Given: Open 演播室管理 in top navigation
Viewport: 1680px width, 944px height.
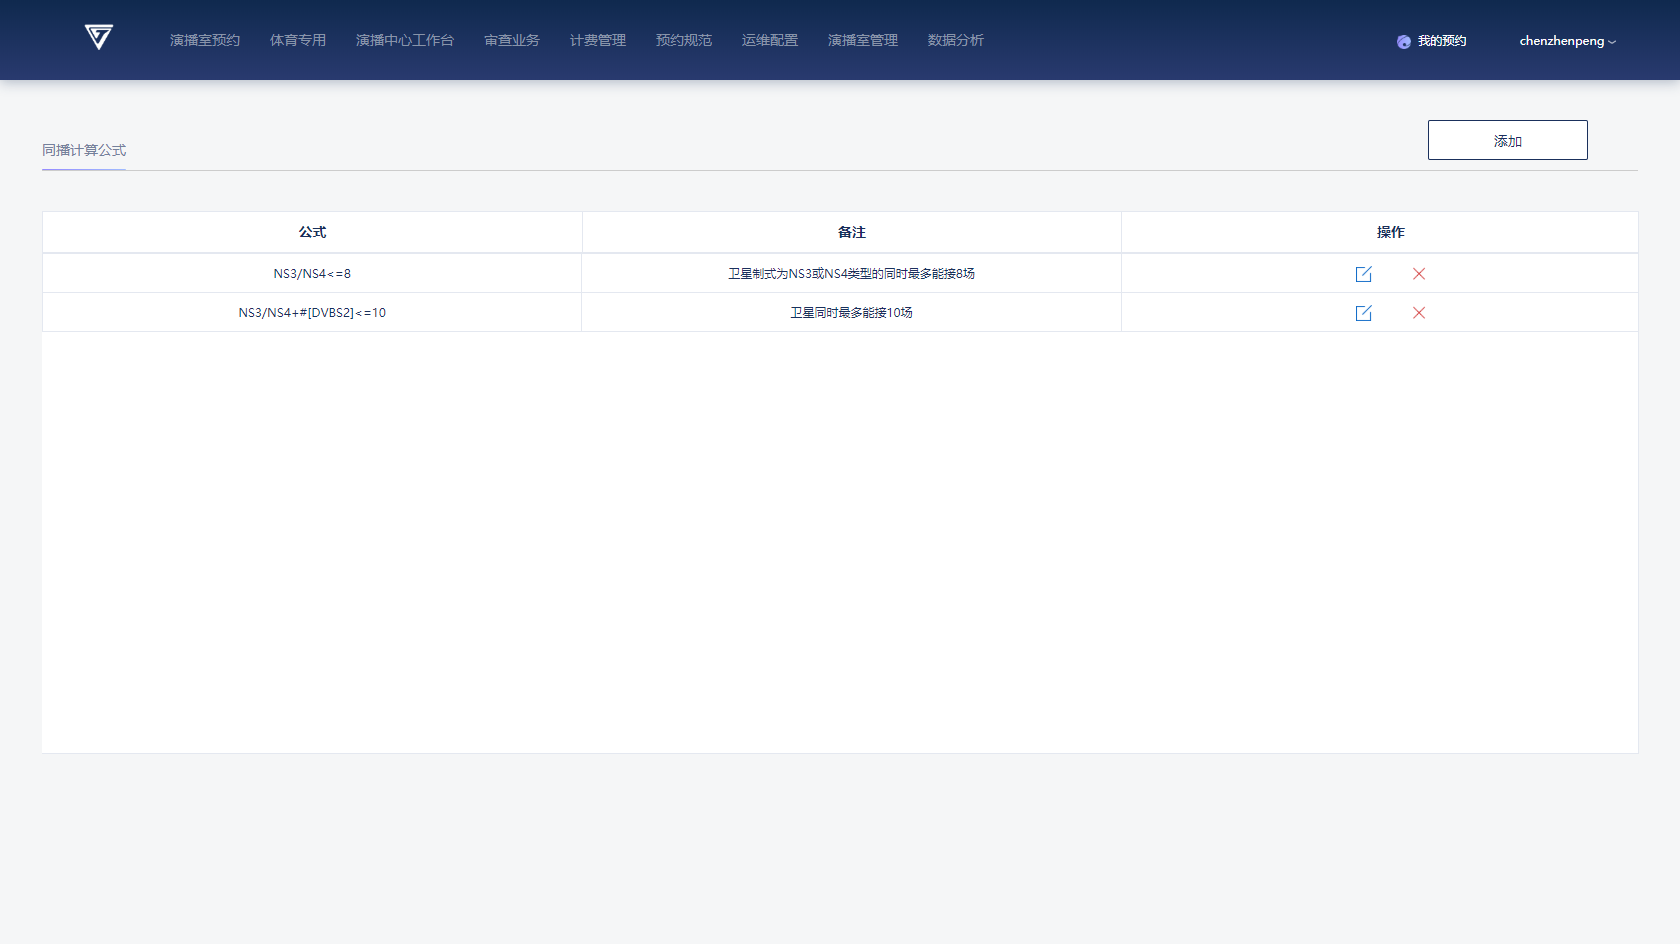Looking at the screenshot, I should coord(863,41).
